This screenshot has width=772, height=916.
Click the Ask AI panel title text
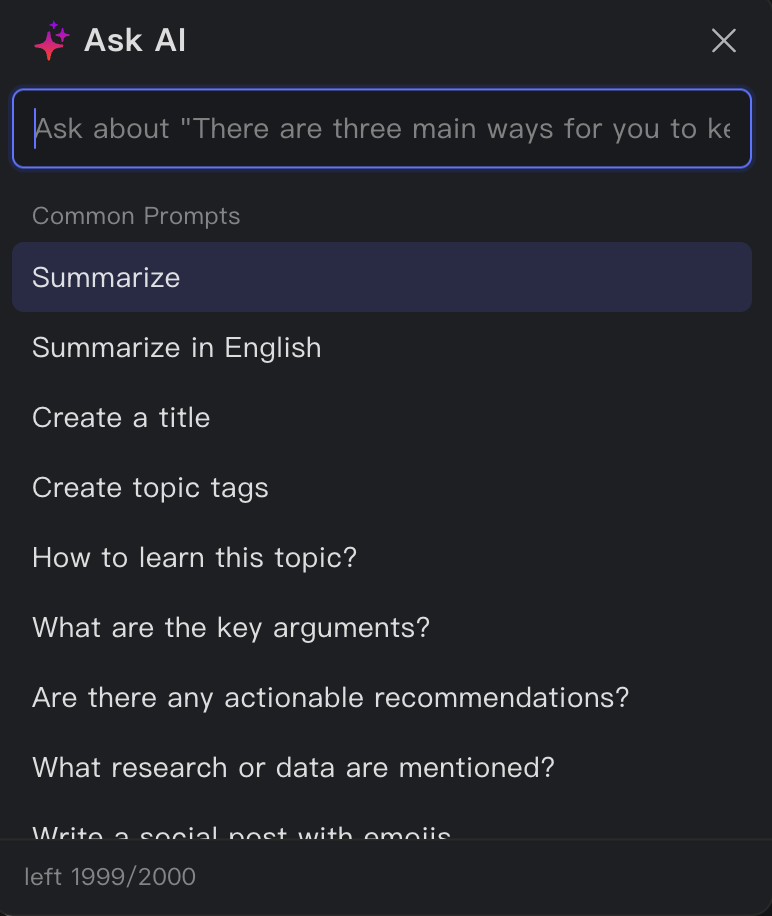click(135, 41)
